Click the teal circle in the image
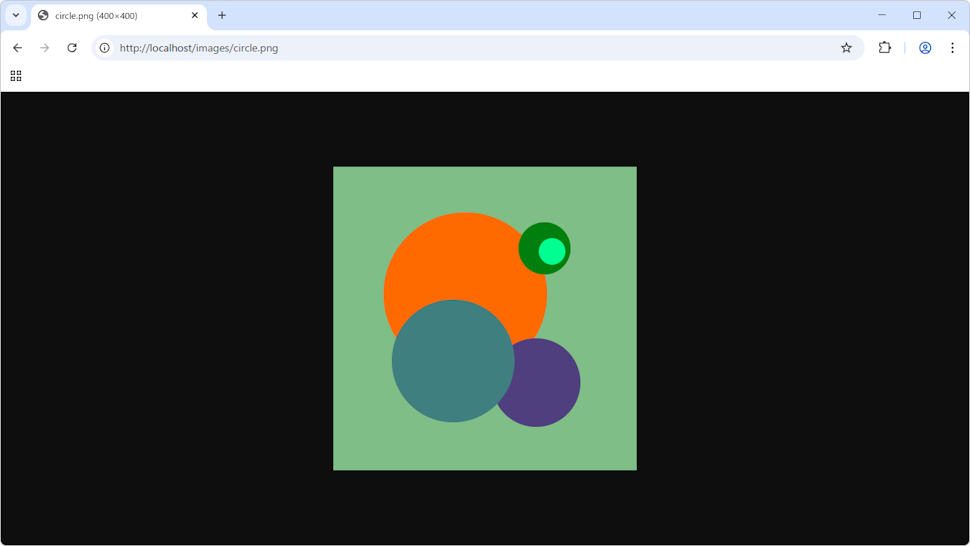Image resolution: width=970 pixels, height=546 pixels. (452, 362)
